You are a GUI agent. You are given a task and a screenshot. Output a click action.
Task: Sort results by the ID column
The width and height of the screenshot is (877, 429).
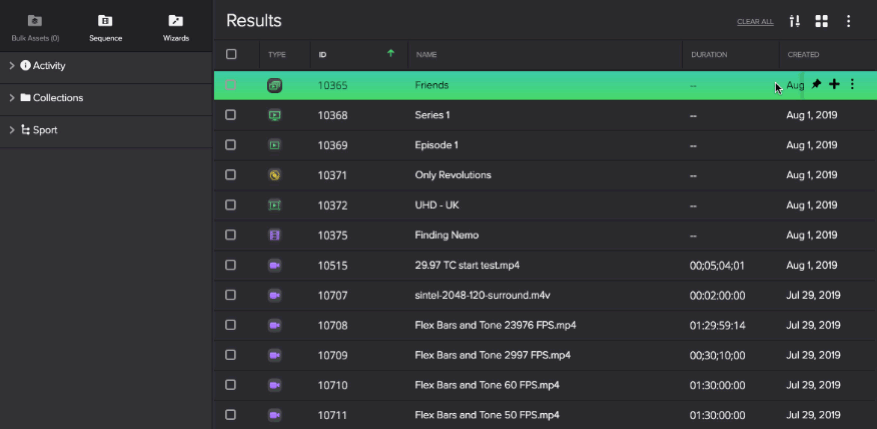pos(323,54)
